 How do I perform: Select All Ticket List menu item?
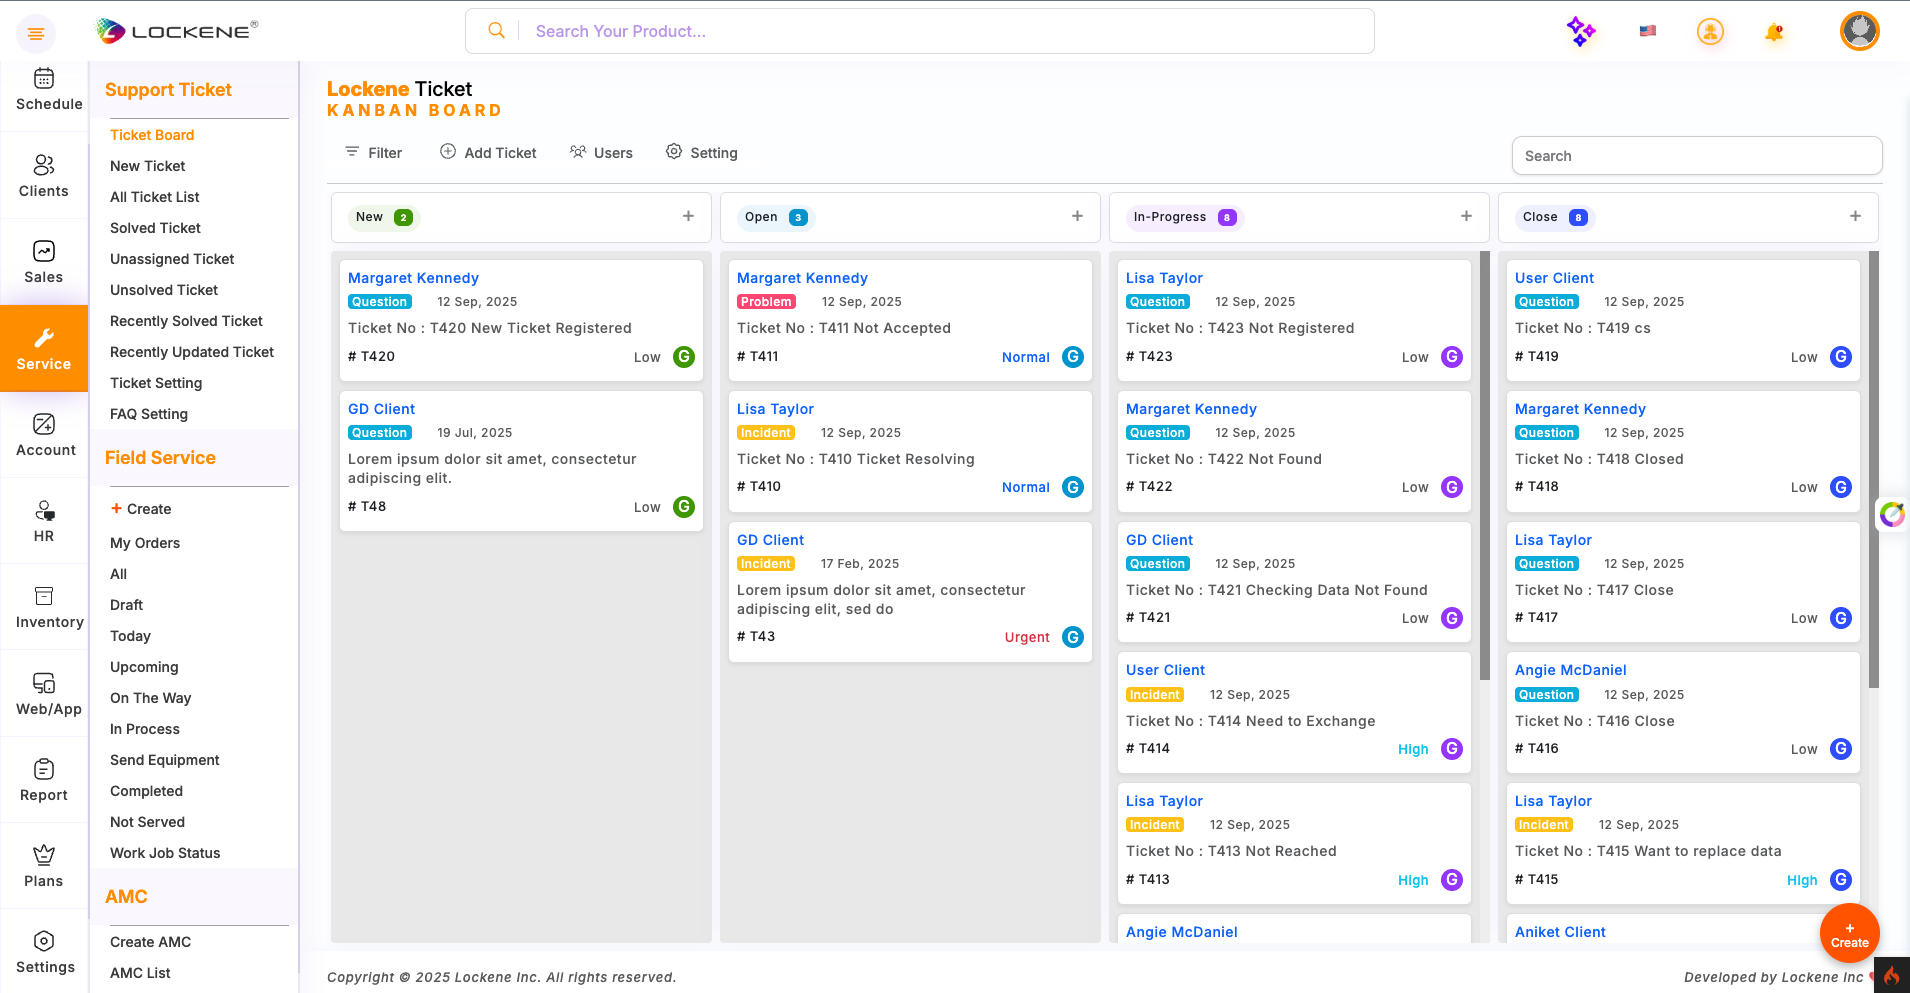click(x=155, y=197)
